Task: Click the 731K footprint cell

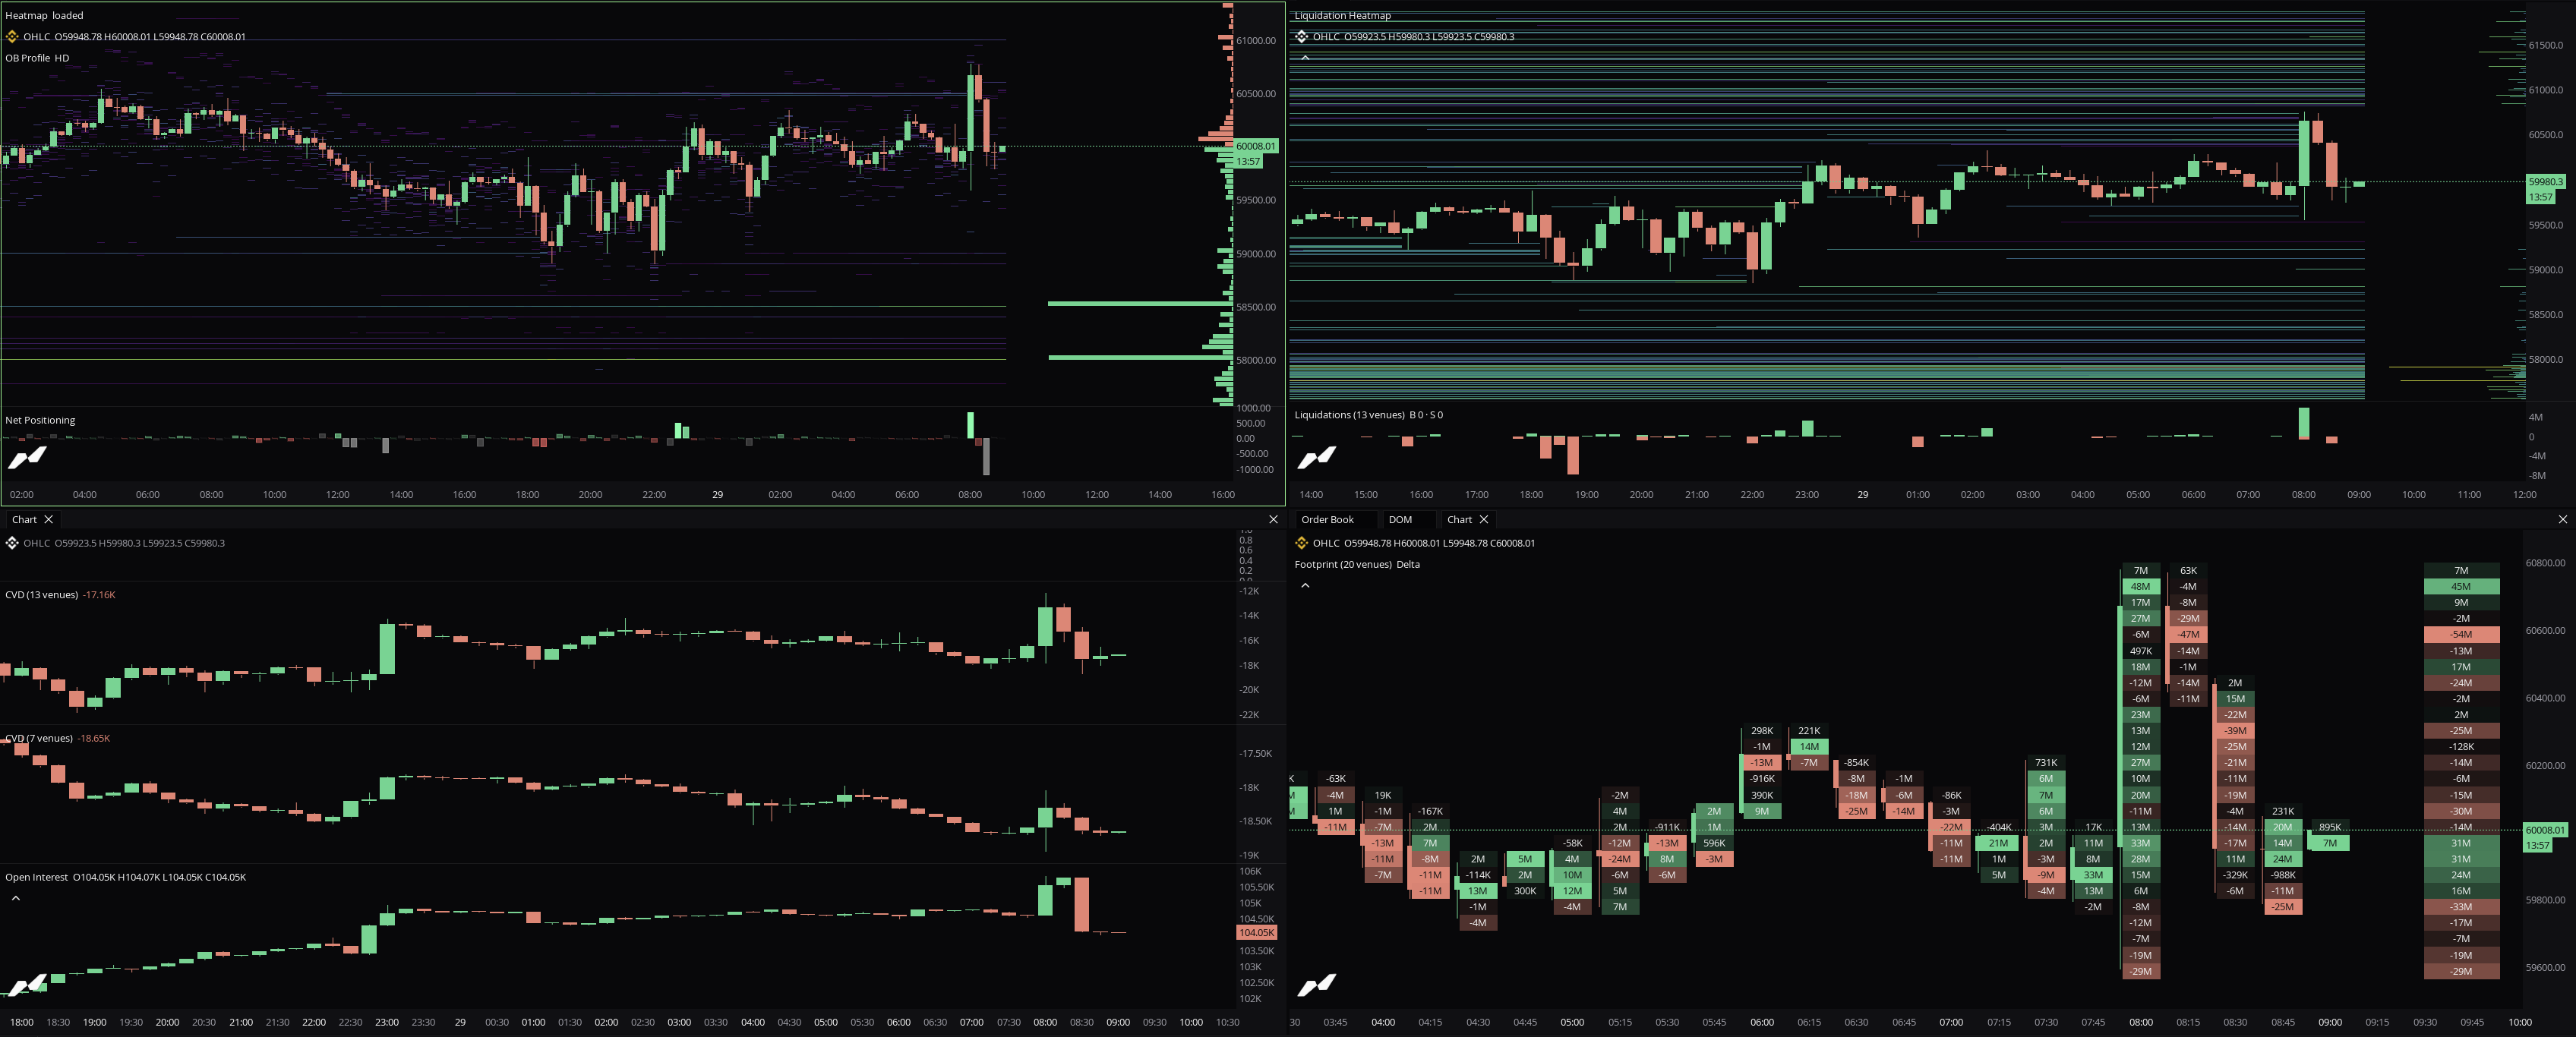Action: click(x=2046, y=763)
